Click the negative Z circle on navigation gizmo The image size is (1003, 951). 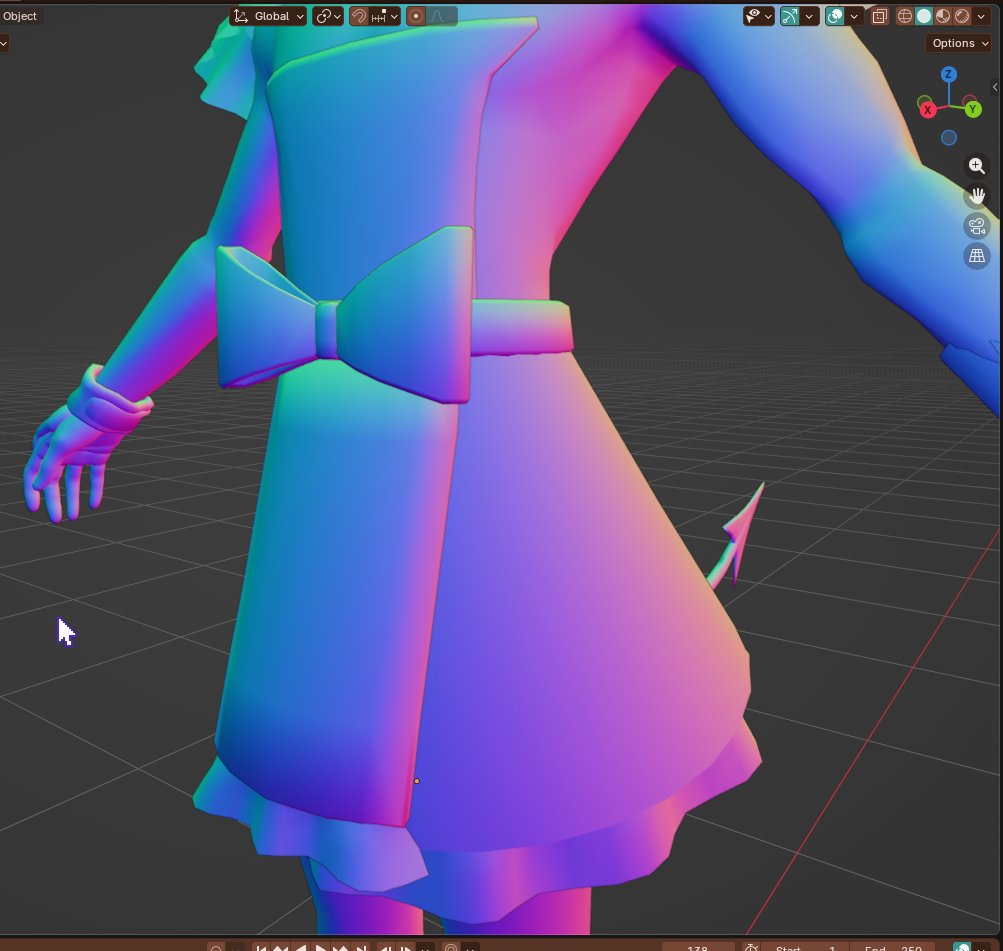coord(949,138)
